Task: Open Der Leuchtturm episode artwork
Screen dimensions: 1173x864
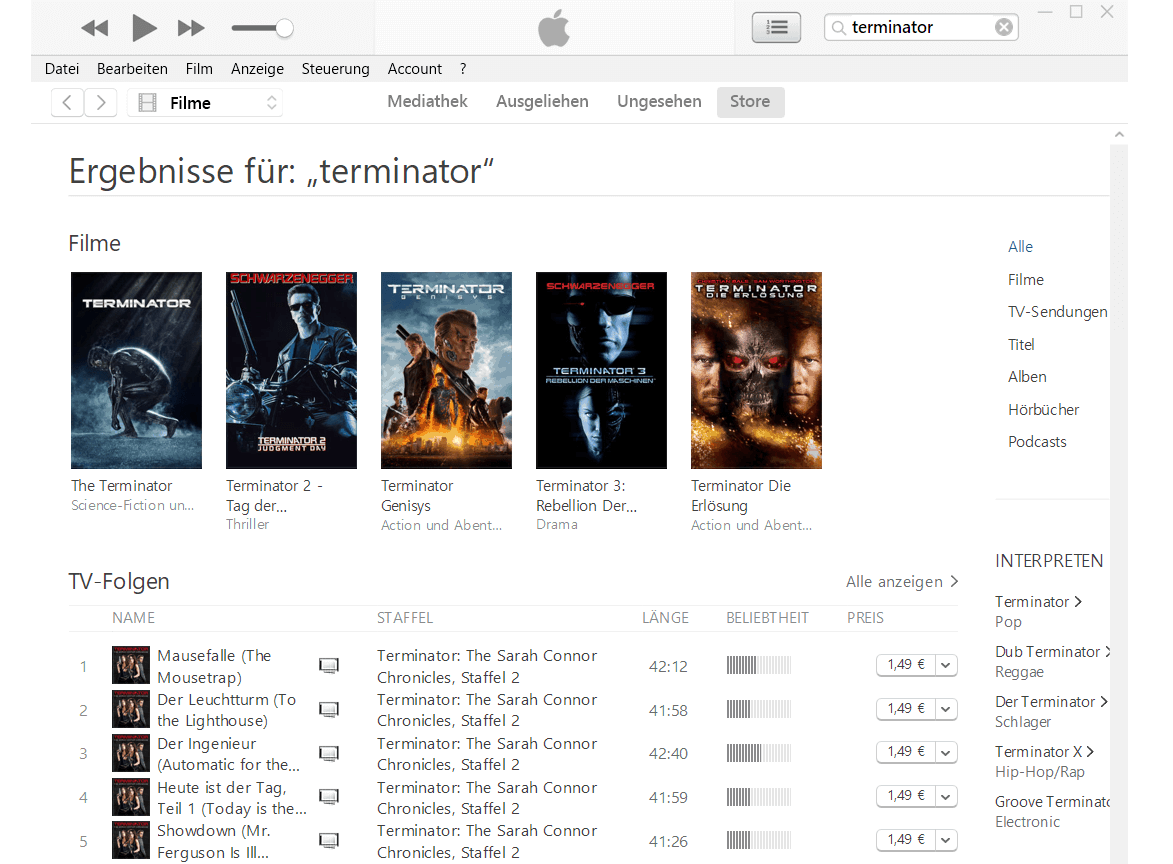Action: (x=131, y=709)
